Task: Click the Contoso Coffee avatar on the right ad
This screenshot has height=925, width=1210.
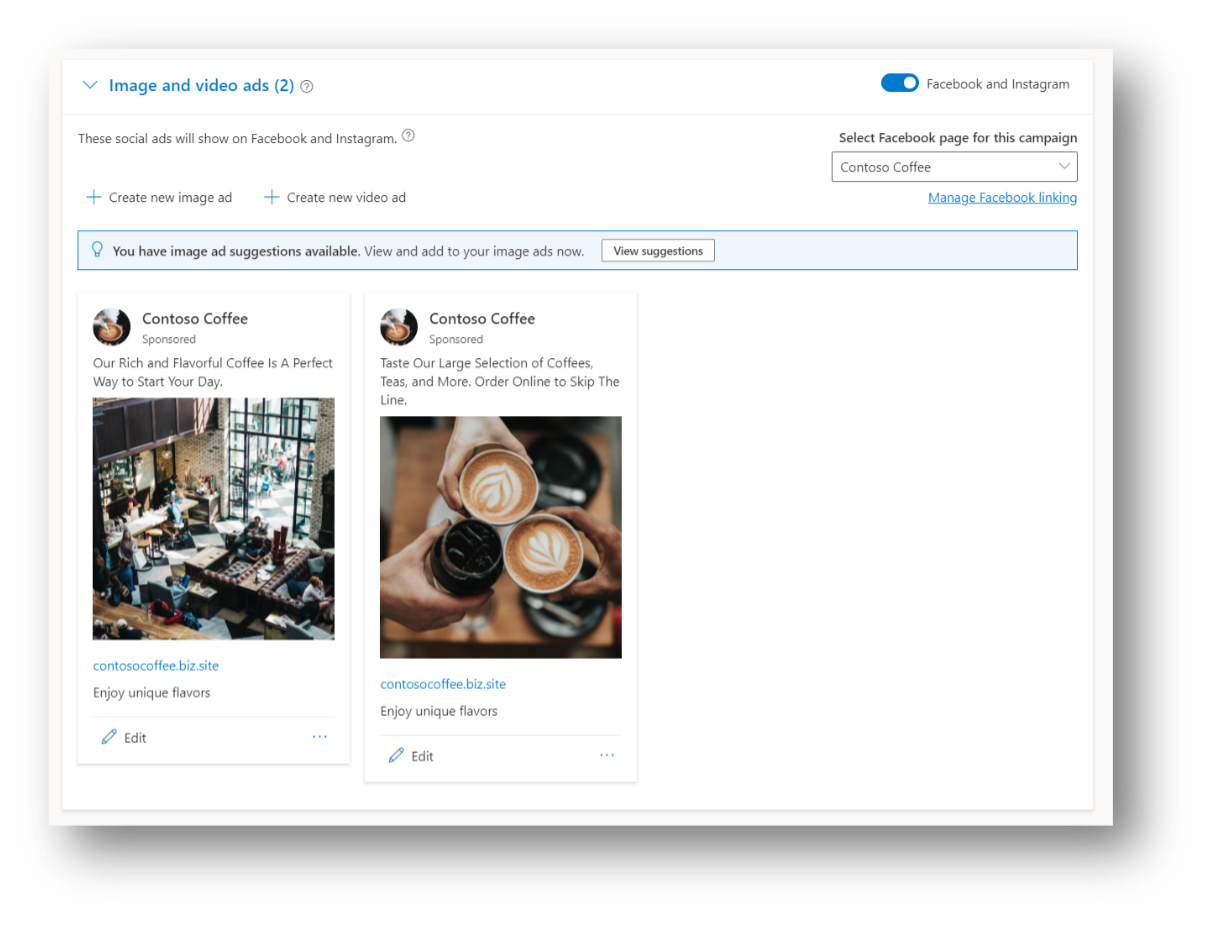Action: [x=398, y=327]
